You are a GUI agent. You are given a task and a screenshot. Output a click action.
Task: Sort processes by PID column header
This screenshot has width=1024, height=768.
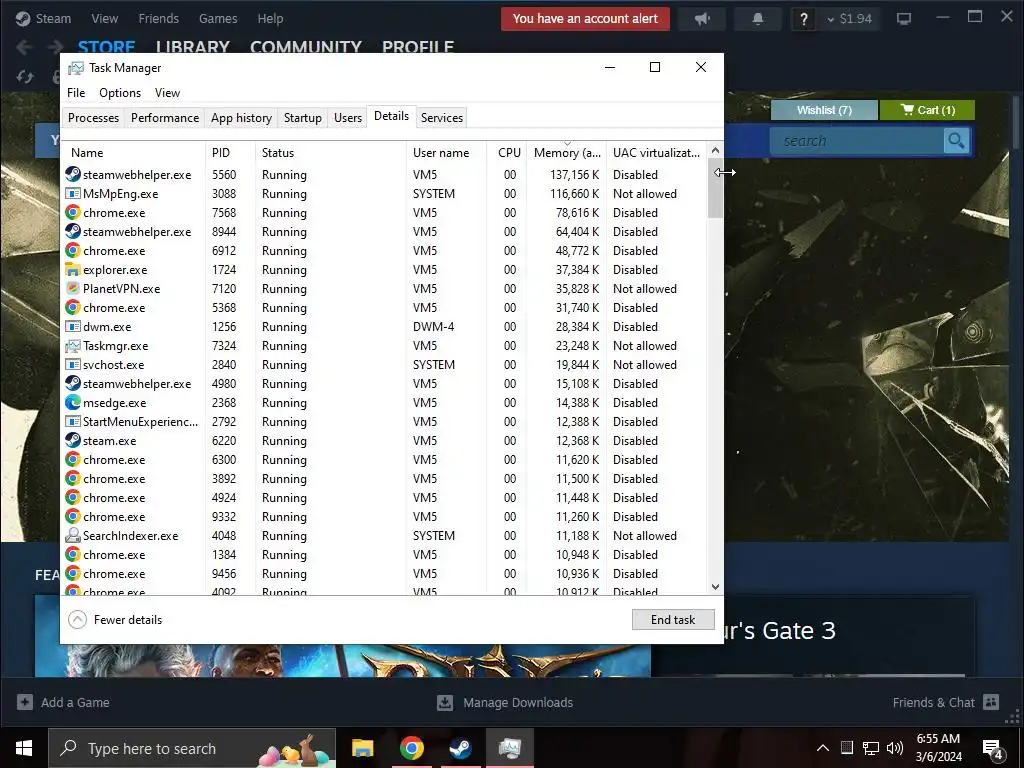point(231,152)
